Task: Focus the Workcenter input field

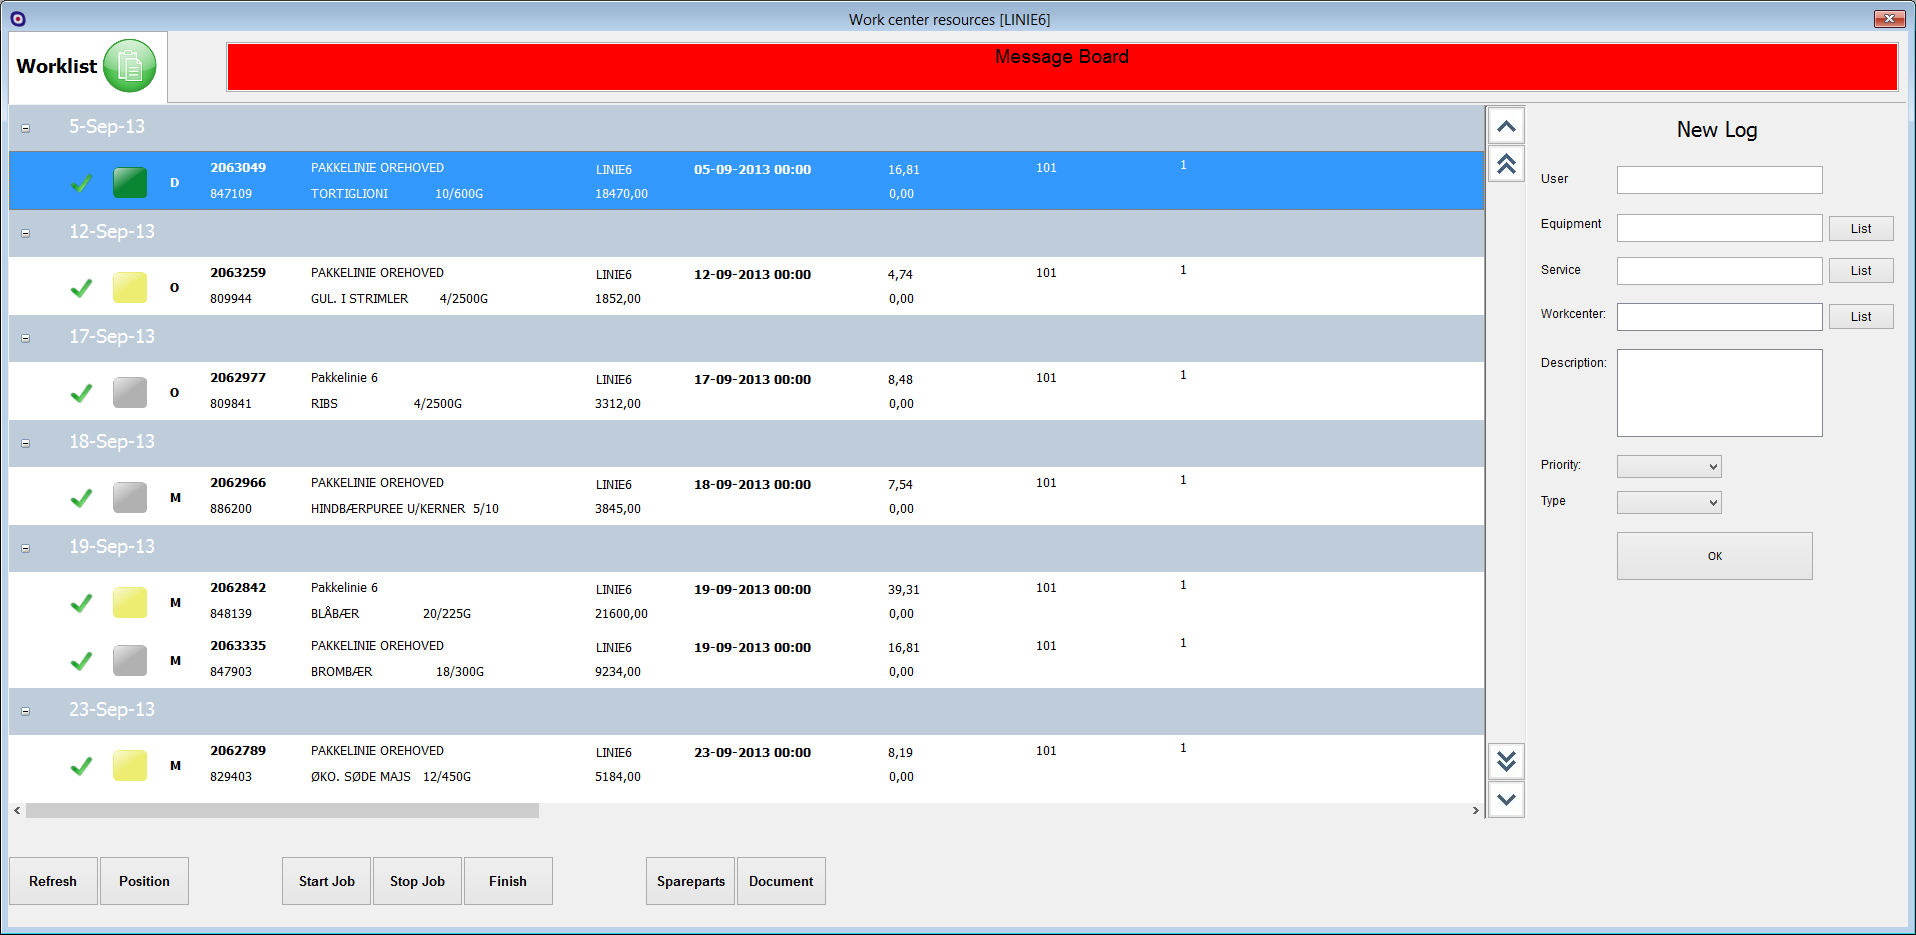Action: click(x=1719, y=317)
